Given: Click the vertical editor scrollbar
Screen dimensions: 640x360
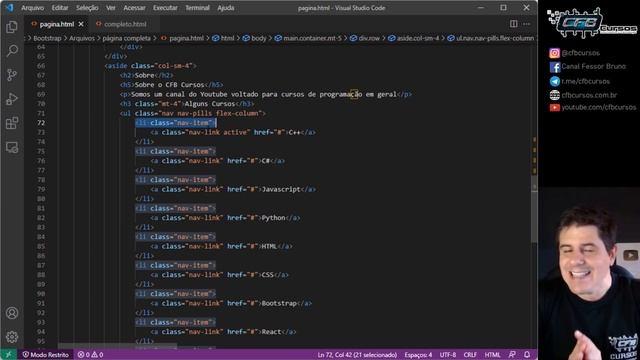Looking at the screenshot, I should click(534, 208).
